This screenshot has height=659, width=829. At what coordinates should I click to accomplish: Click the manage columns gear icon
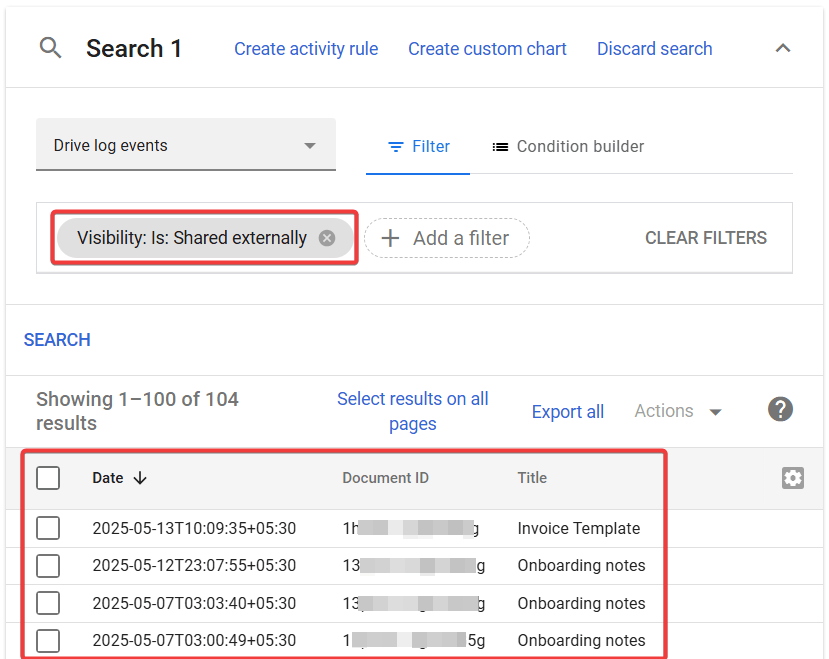tap(793, 478)
